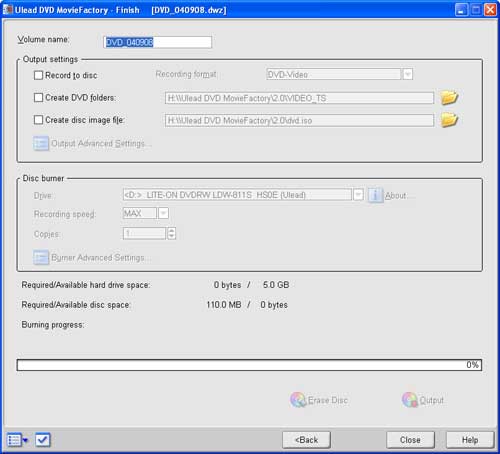Select '110.0 MB' required disc space text
Image resolution: width=500 pixels, height=454 pixels.
click(x=224, y=305)
